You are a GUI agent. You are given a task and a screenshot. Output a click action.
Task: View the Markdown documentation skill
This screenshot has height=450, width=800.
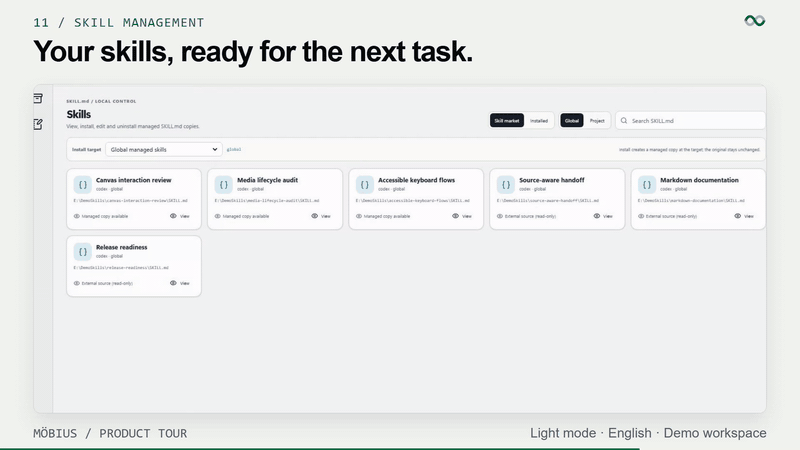coord(744,216)
